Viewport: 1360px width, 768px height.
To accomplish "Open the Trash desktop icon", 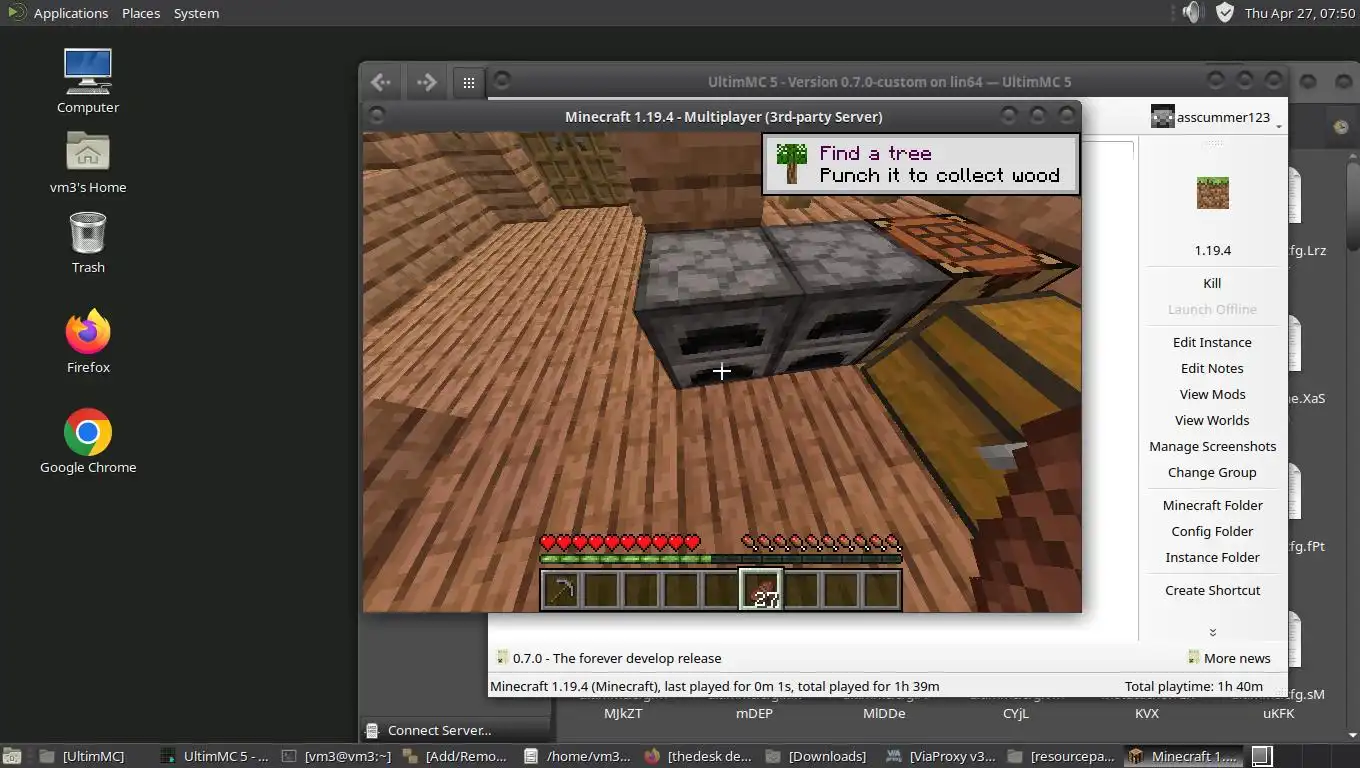I will point(88,232).
